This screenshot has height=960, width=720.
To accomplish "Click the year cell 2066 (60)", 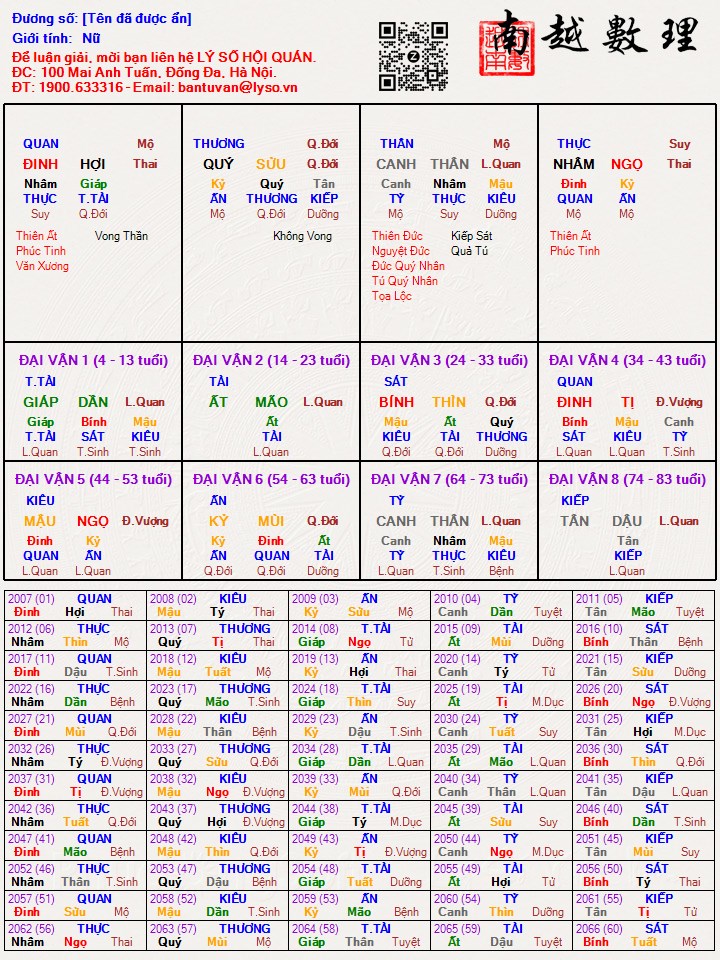I will [x=643, y=936].
